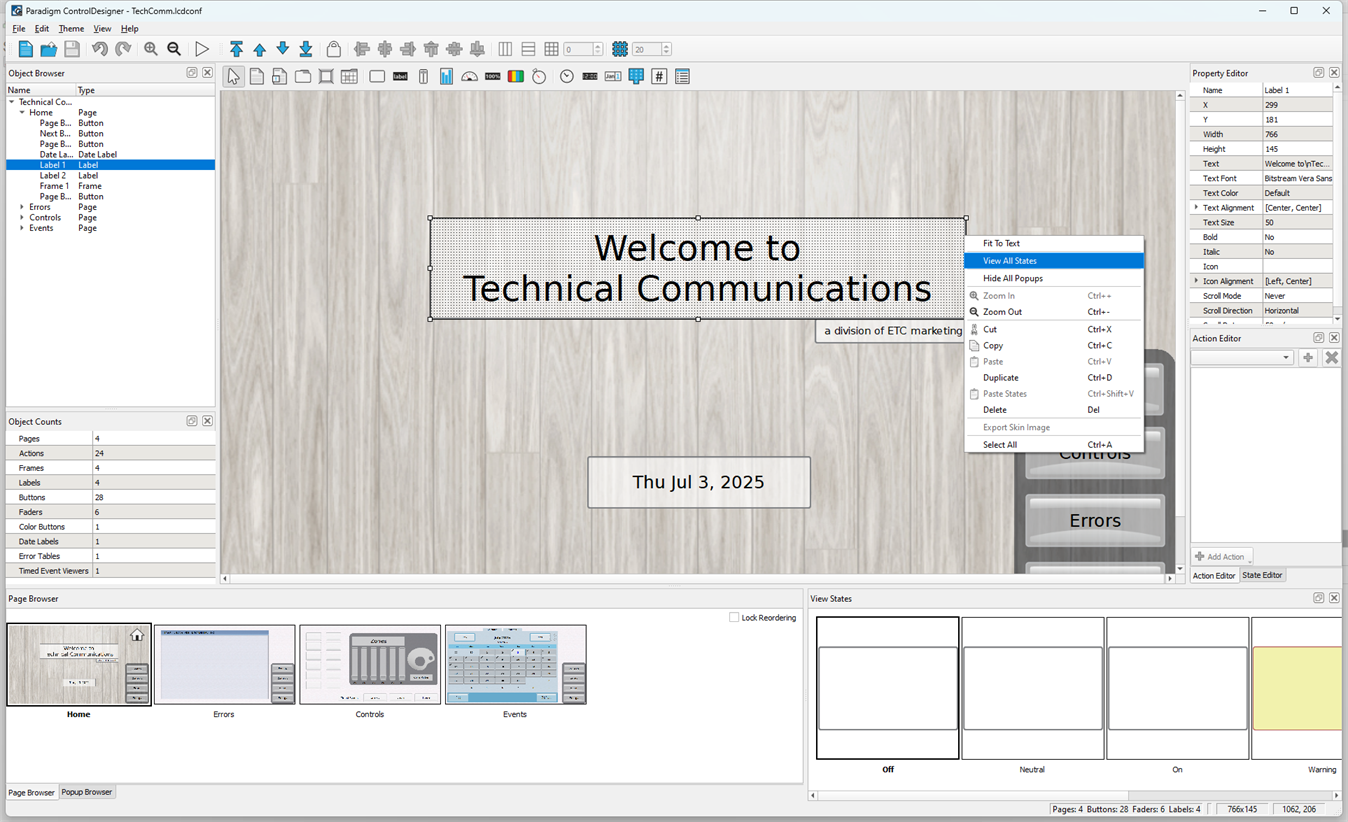Open the Theme menu
This screenshot has width=1348, height=822.
coord(71,29)
